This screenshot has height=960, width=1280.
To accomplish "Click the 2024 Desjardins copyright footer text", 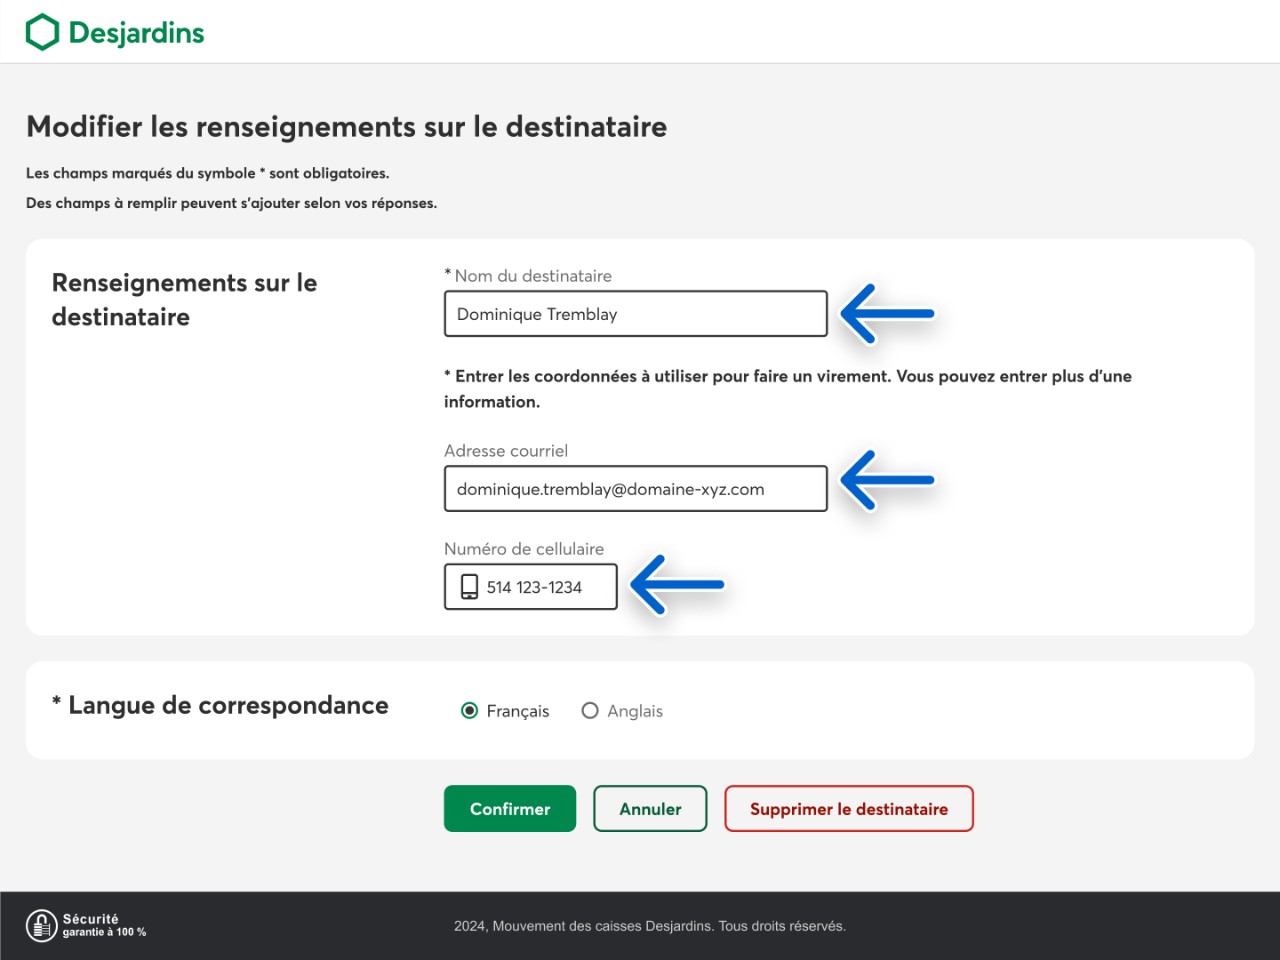I will point(649,926).
